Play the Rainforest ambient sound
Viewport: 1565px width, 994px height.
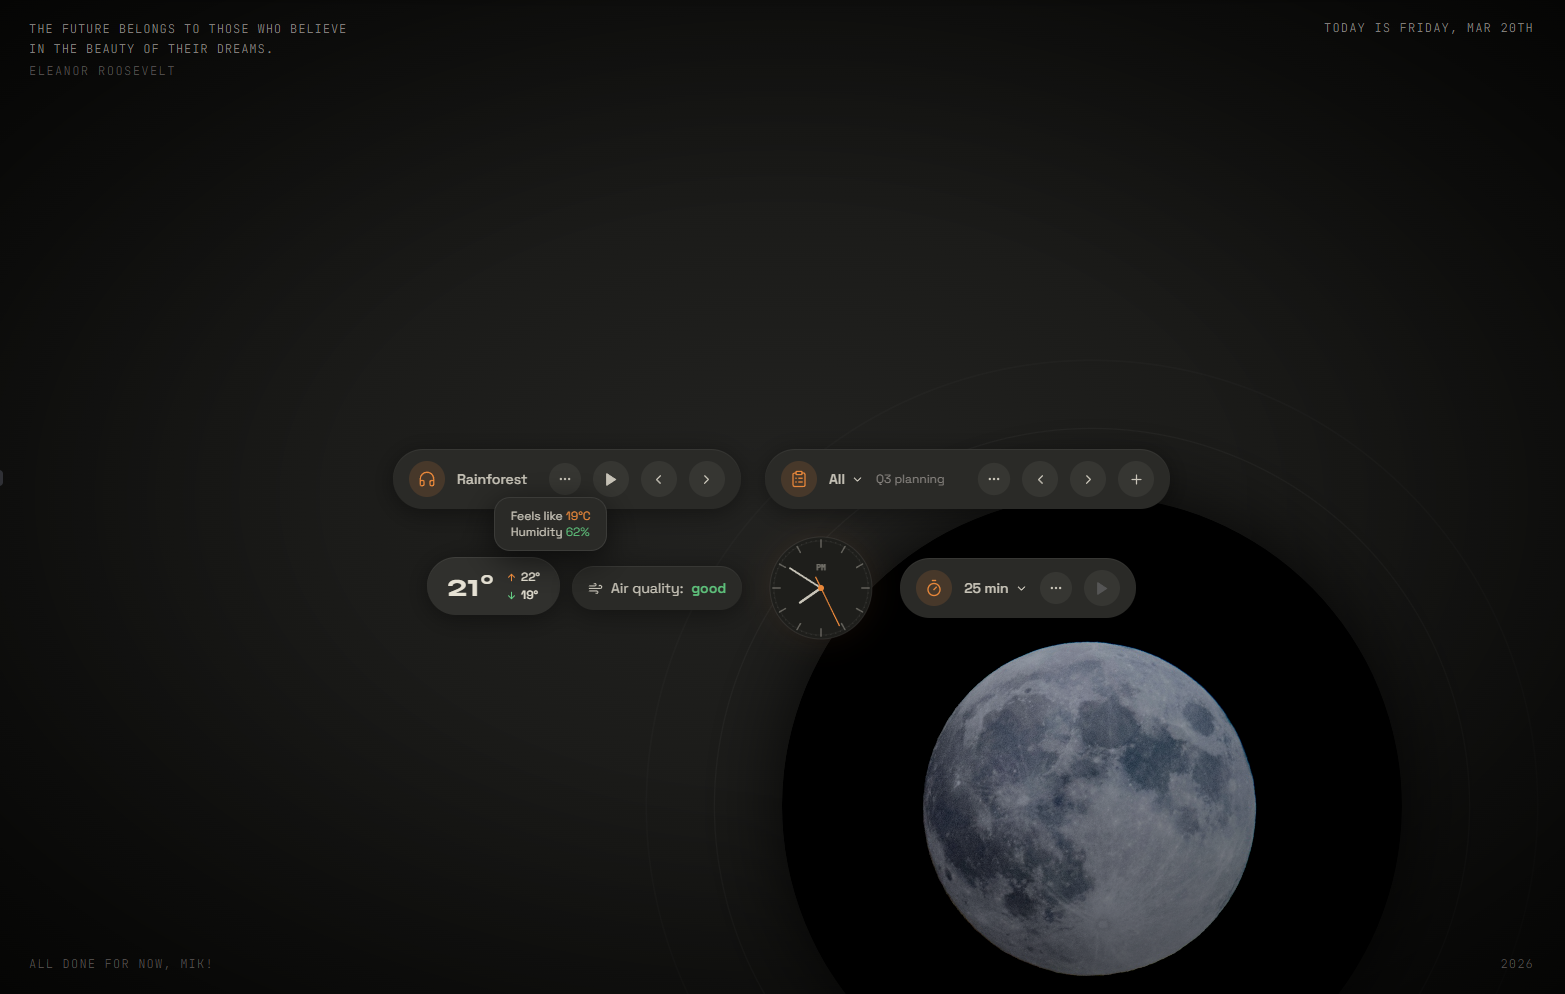(x=611, y=479)
